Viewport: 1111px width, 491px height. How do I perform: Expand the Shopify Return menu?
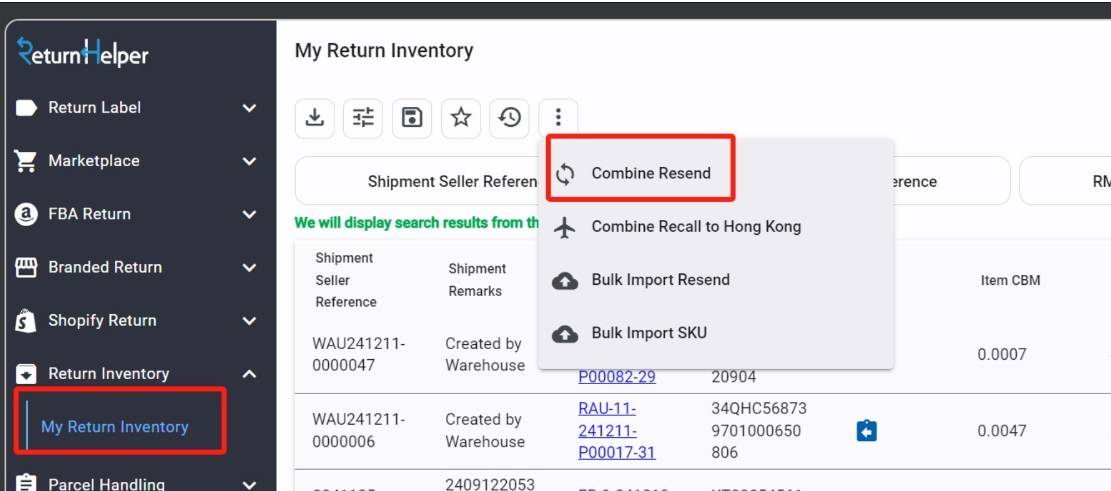(x=137, y=321)
